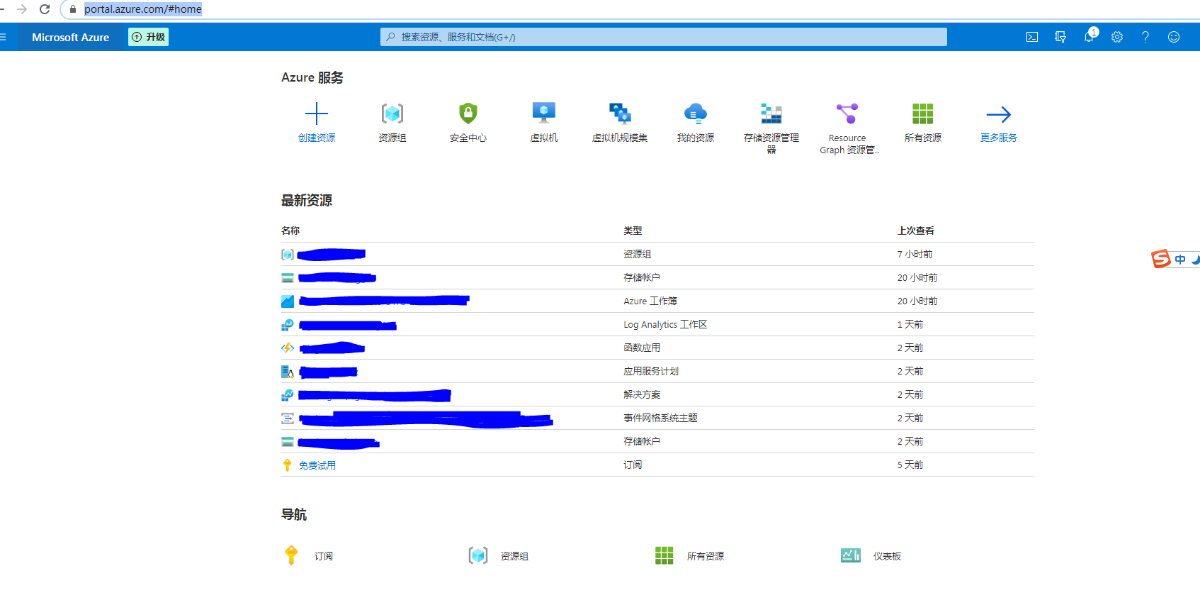Open the redacted Log Analytics 工作区 resource

click(x=347, y=324)
